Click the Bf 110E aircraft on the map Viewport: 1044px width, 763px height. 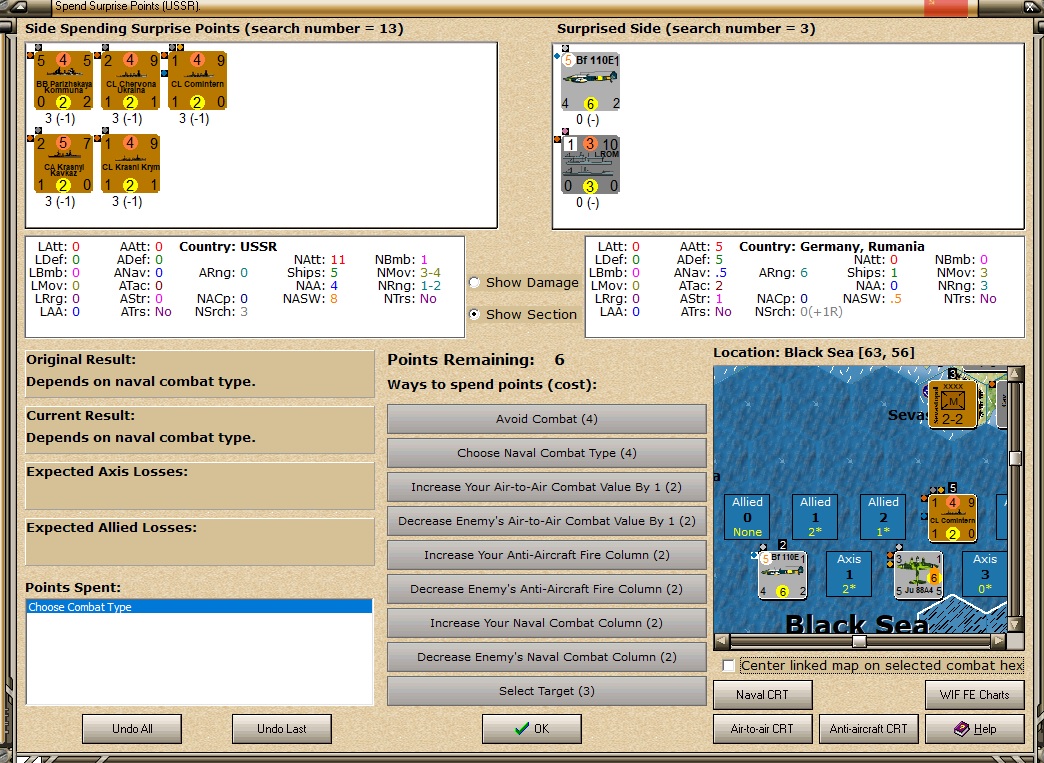click(x=783, y=575)
